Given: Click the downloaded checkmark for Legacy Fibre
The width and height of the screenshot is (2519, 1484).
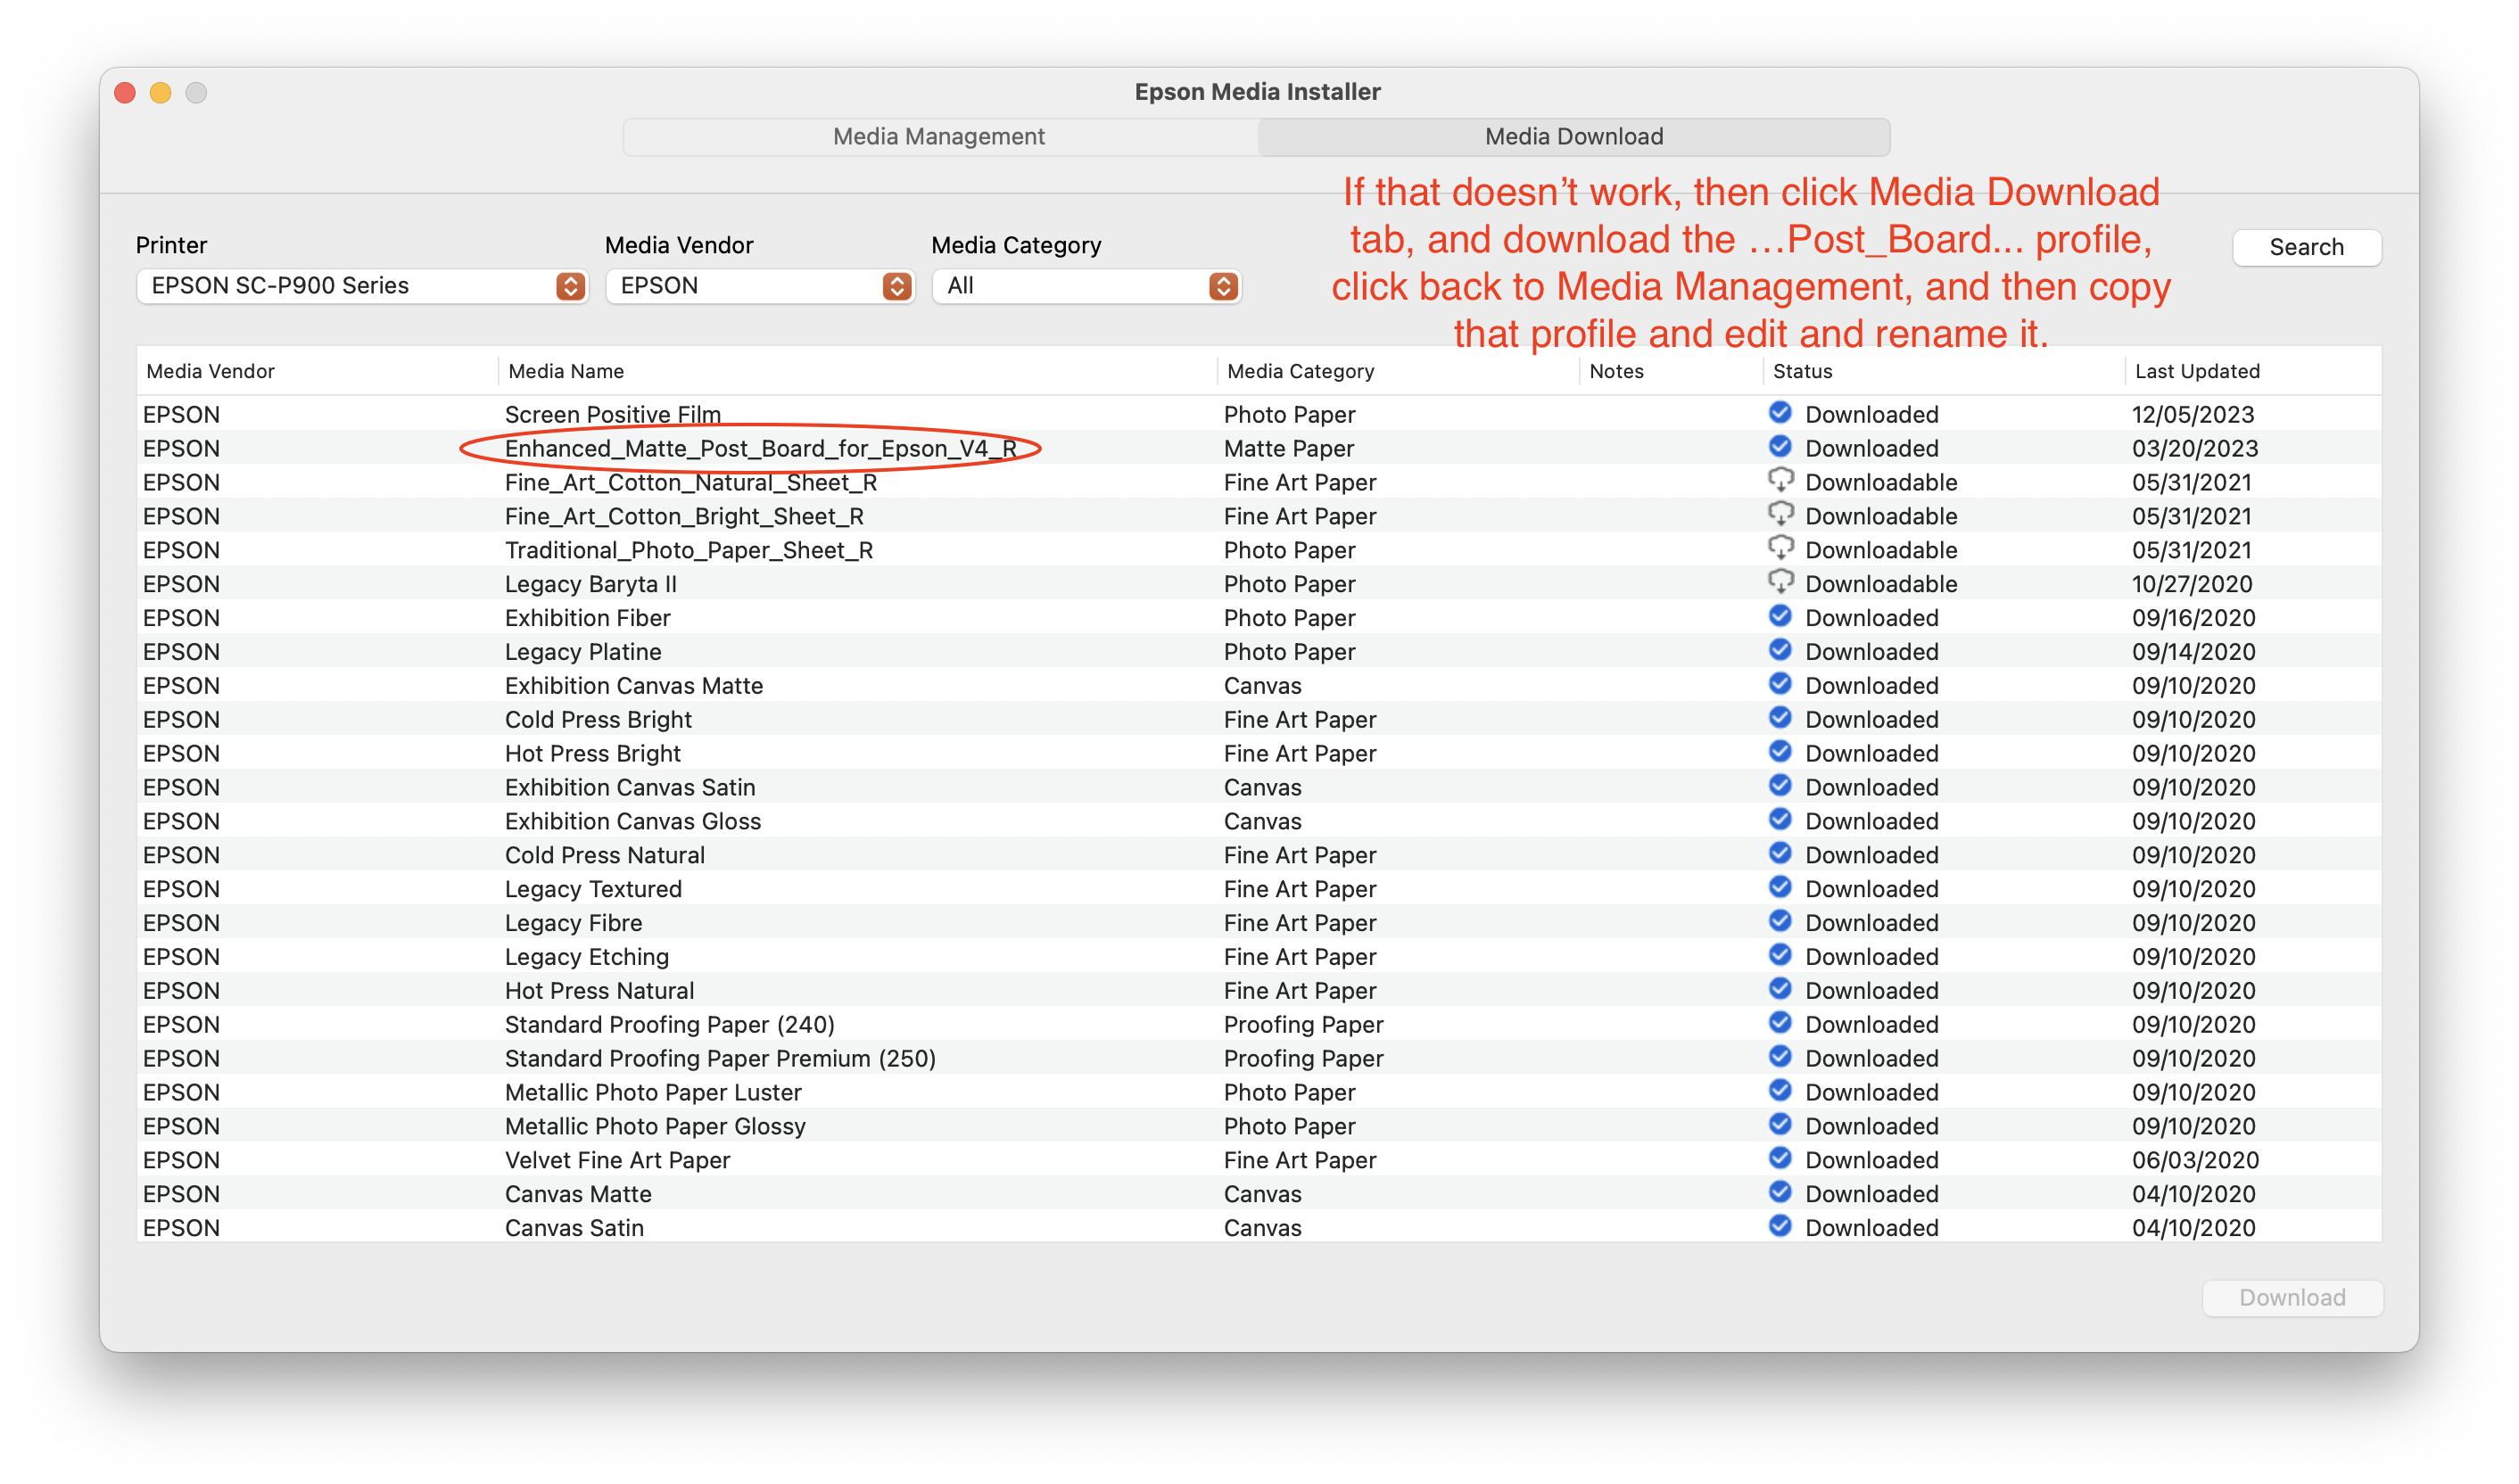Looking at the screenshot, I should pyautogui.click(x=1780, y=921).
